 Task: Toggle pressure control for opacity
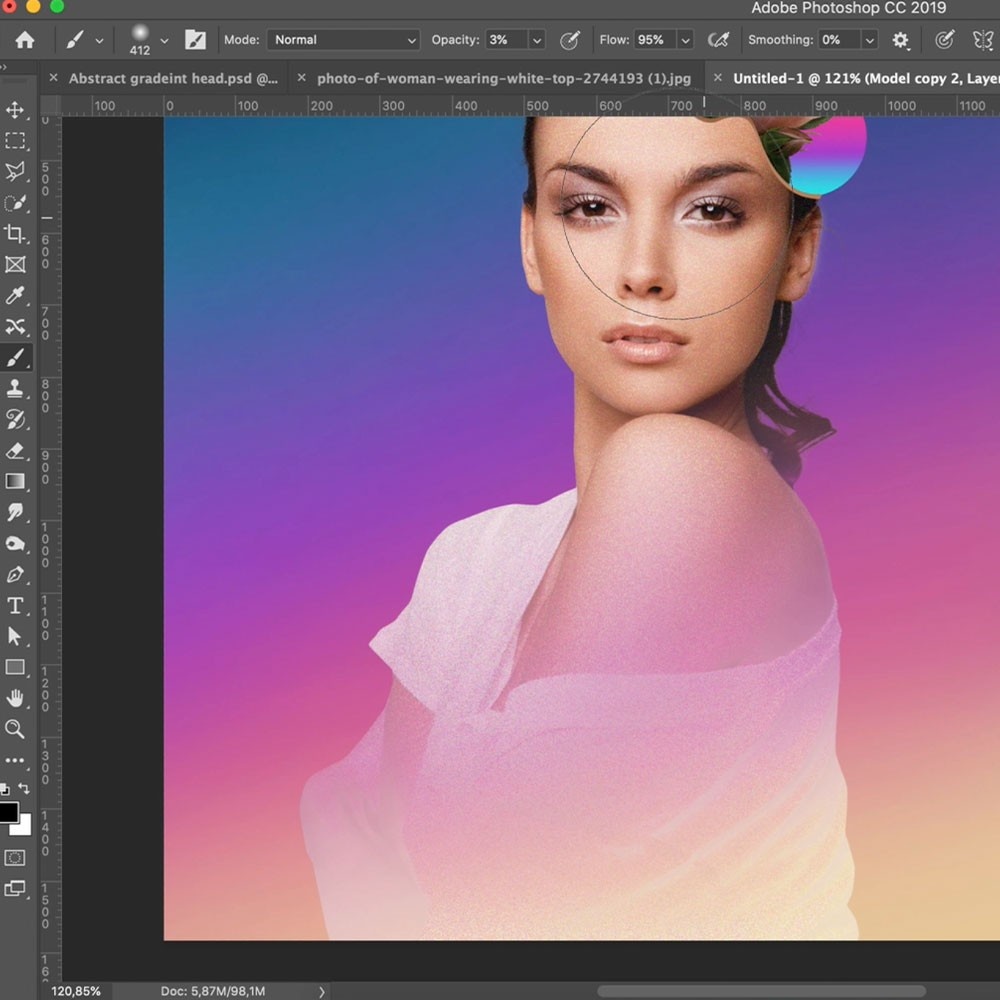(570, 40)
